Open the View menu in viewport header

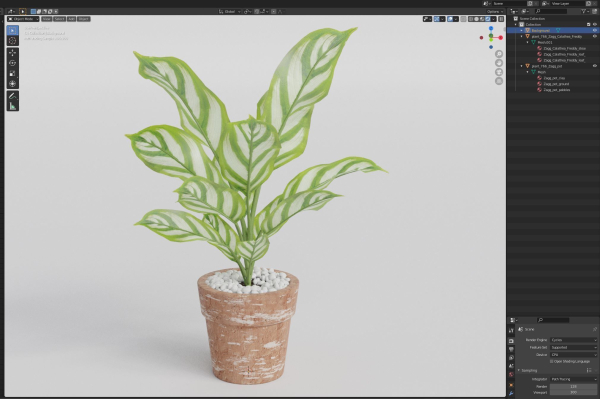coord(47,19)
